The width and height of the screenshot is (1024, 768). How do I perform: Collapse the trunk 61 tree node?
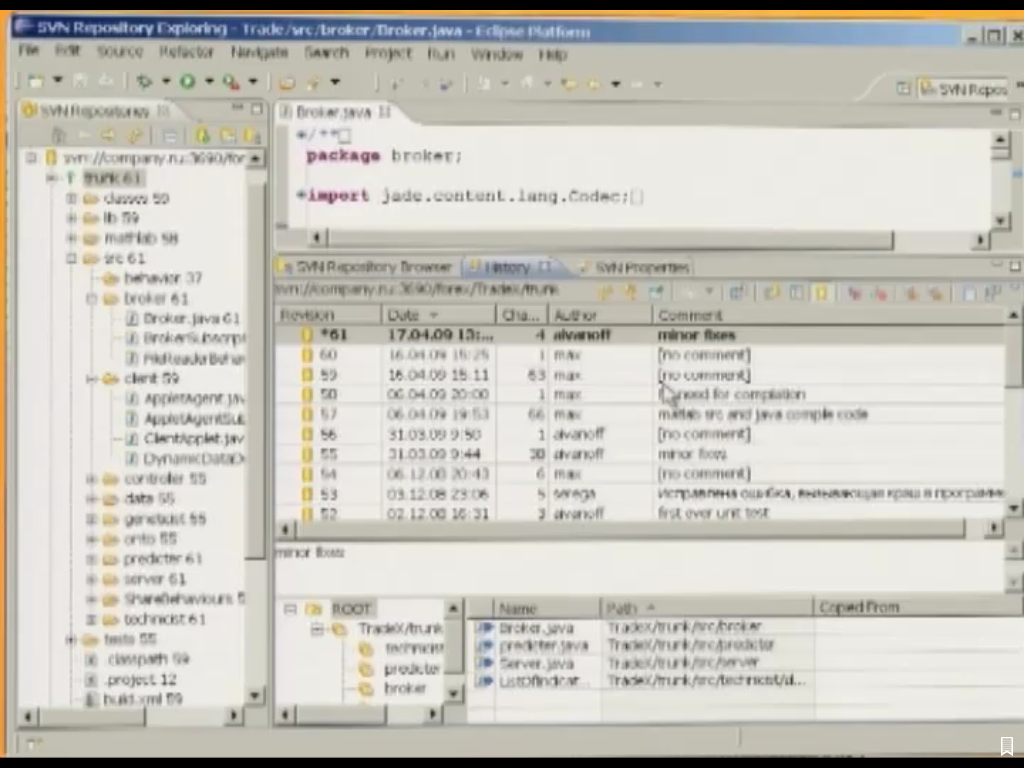[51, 178]
